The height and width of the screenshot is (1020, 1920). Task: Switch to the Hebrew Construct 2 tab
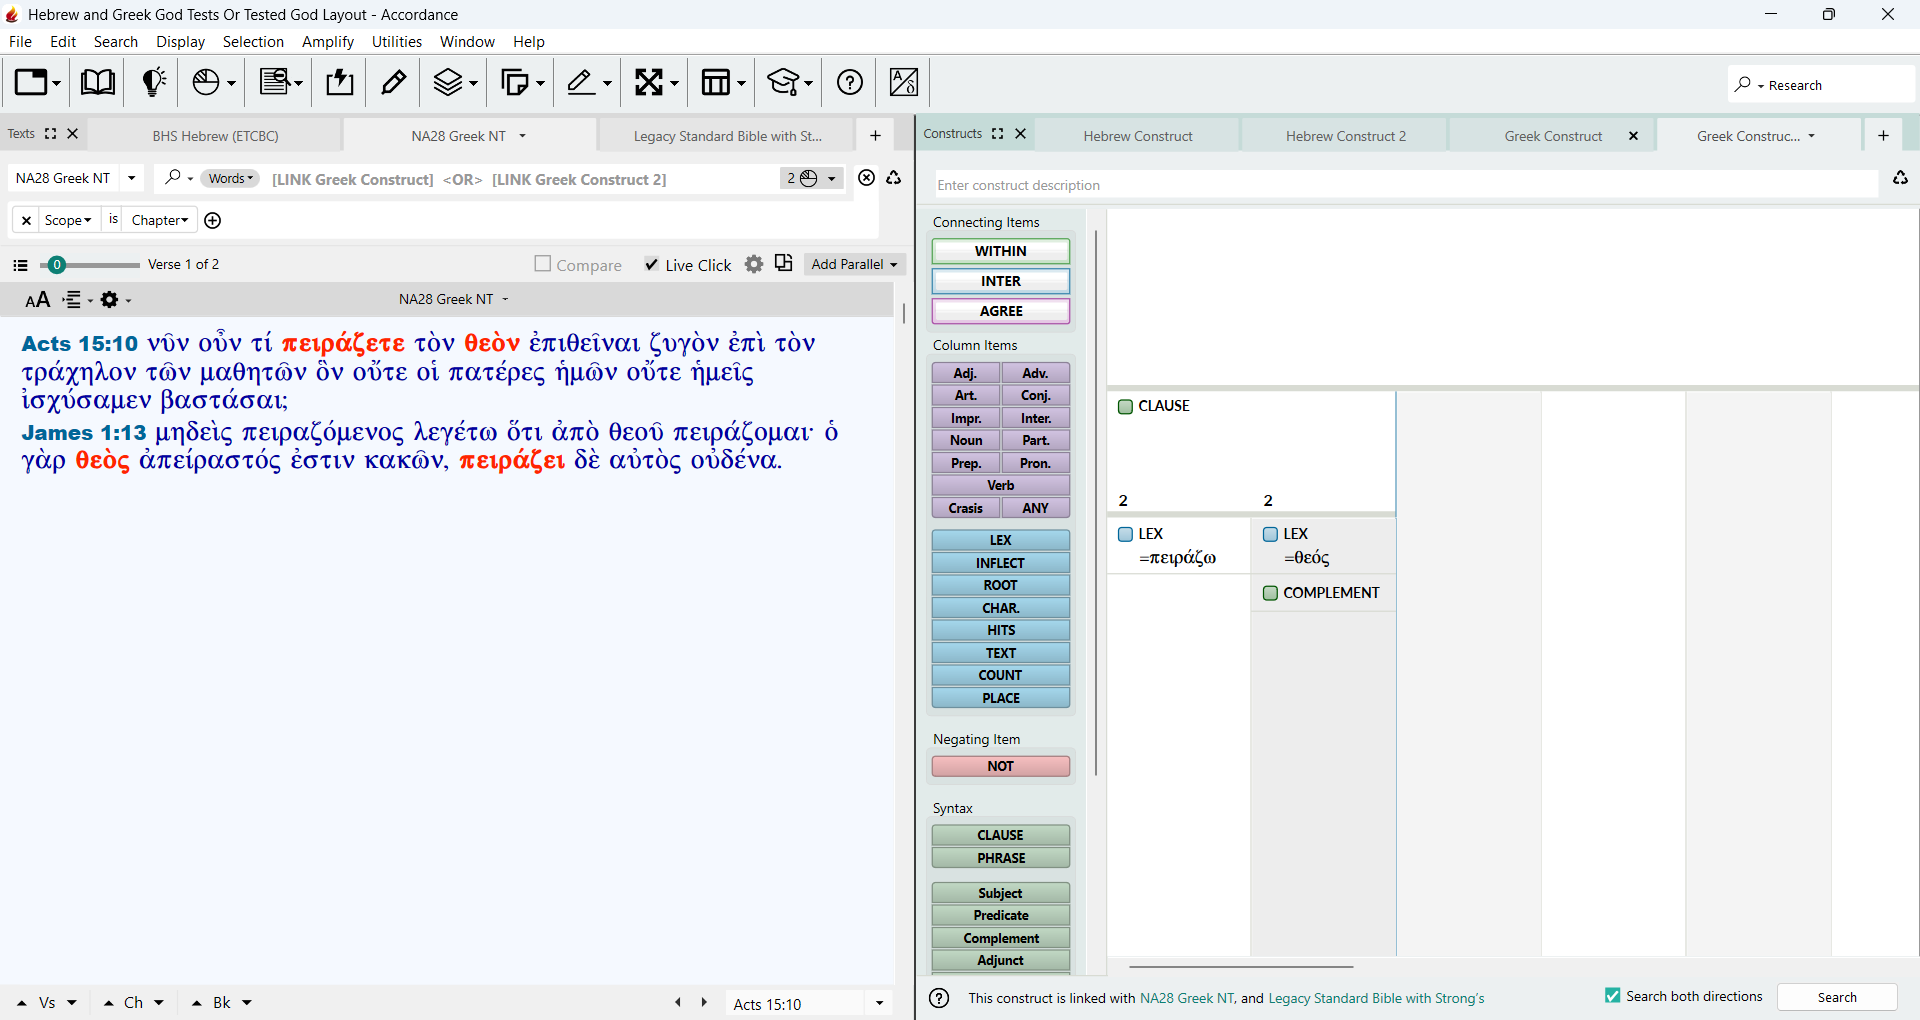pyautogui.click(x=1345, y=136)
